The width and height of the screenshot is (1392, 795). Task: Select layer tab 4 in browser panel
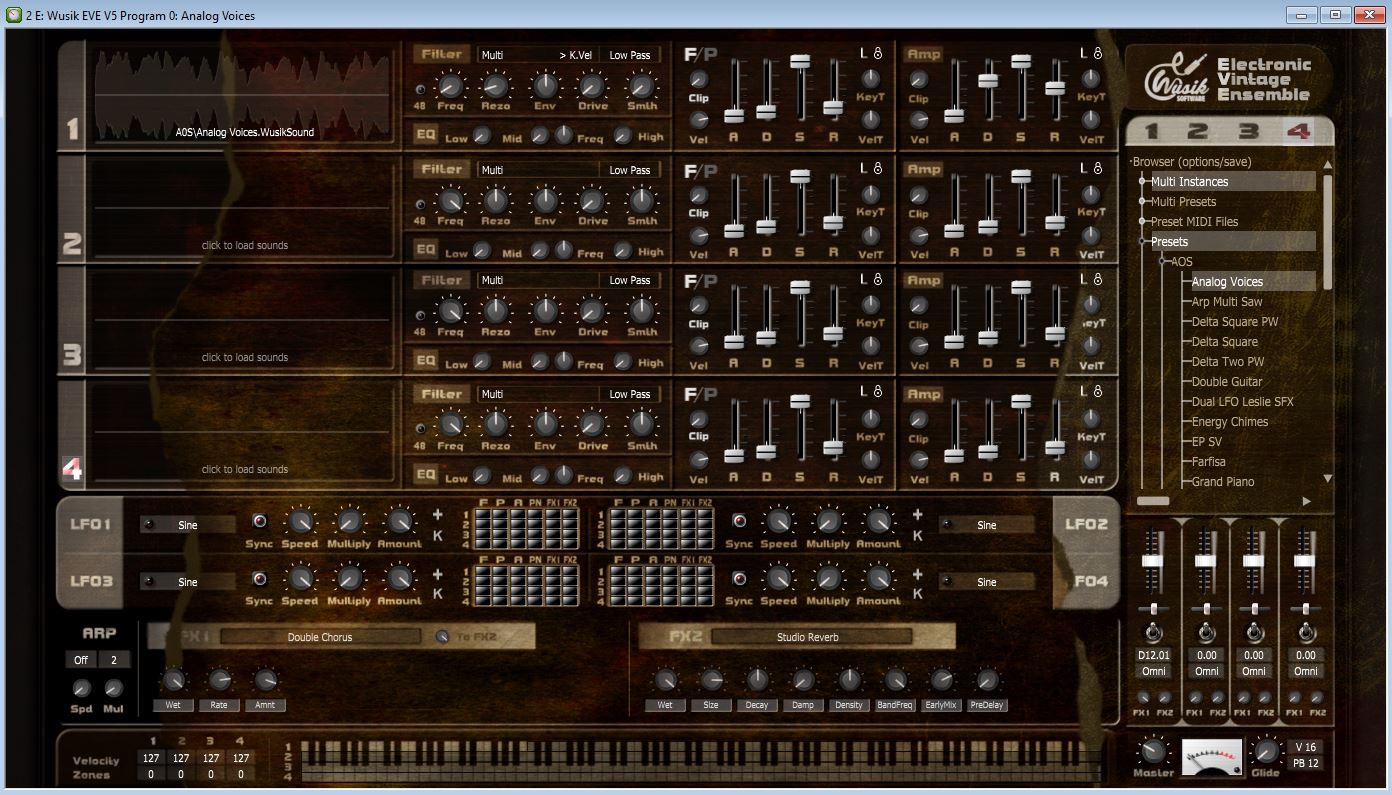(x=1298, y=131)
